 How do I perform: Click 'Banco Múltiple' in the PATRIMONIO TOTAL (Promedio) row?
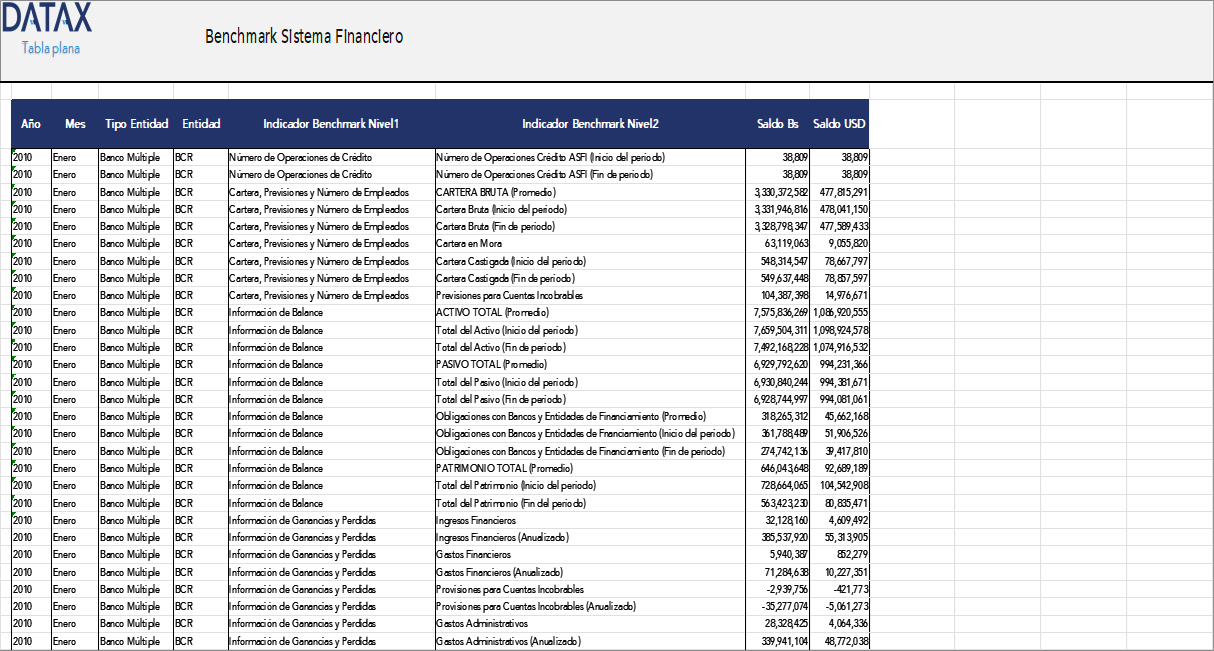136,468
